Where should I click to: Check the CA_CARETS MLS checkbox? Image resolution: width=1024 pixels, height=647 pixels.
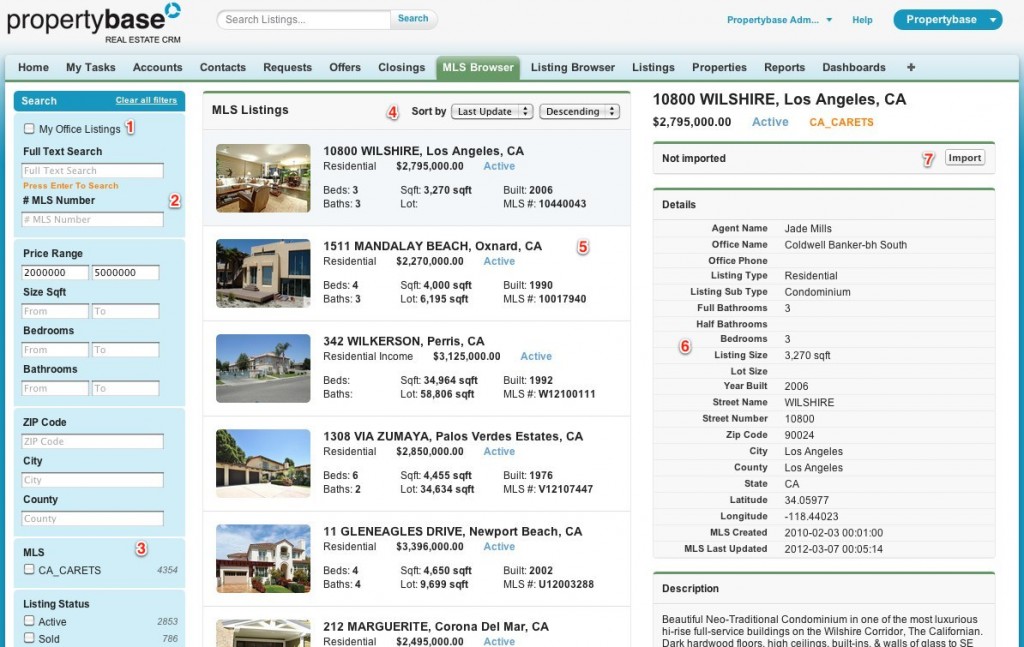coord(29,569)
